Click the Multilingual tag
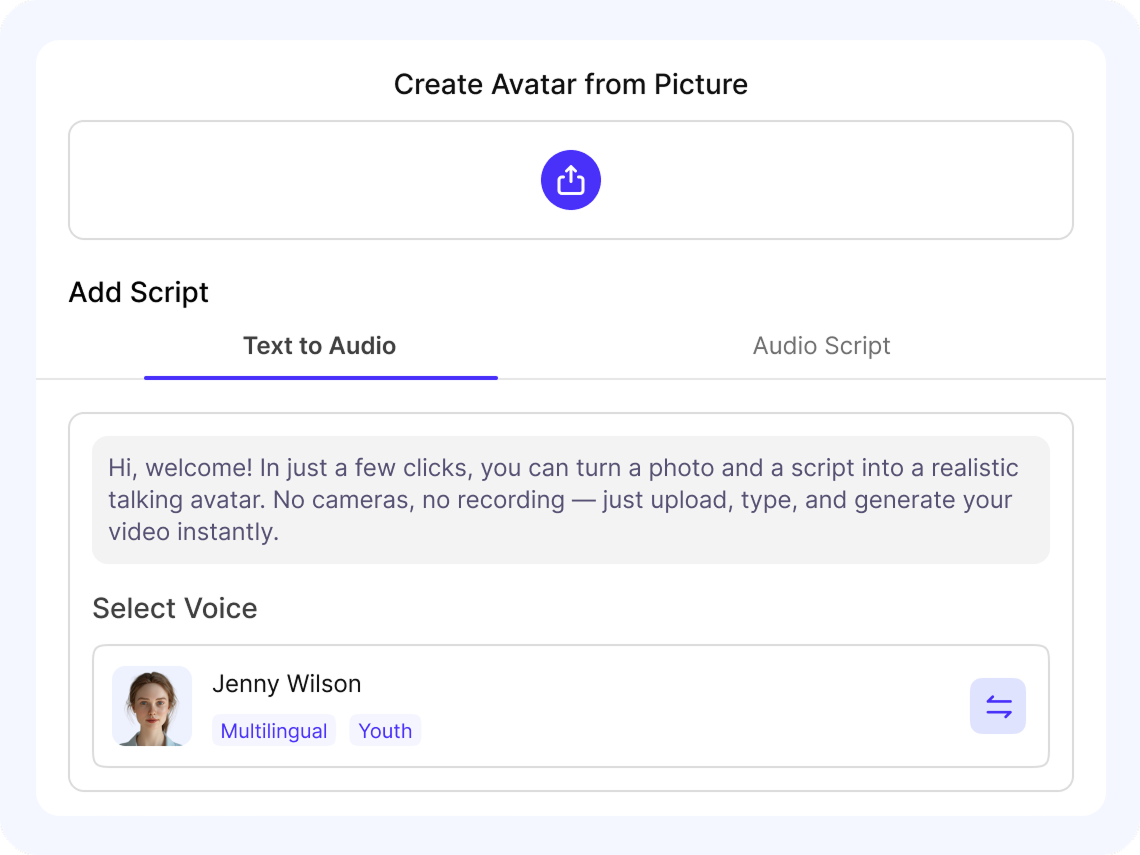The height and width of the screenshot is (855, 1140). (273, 731)
